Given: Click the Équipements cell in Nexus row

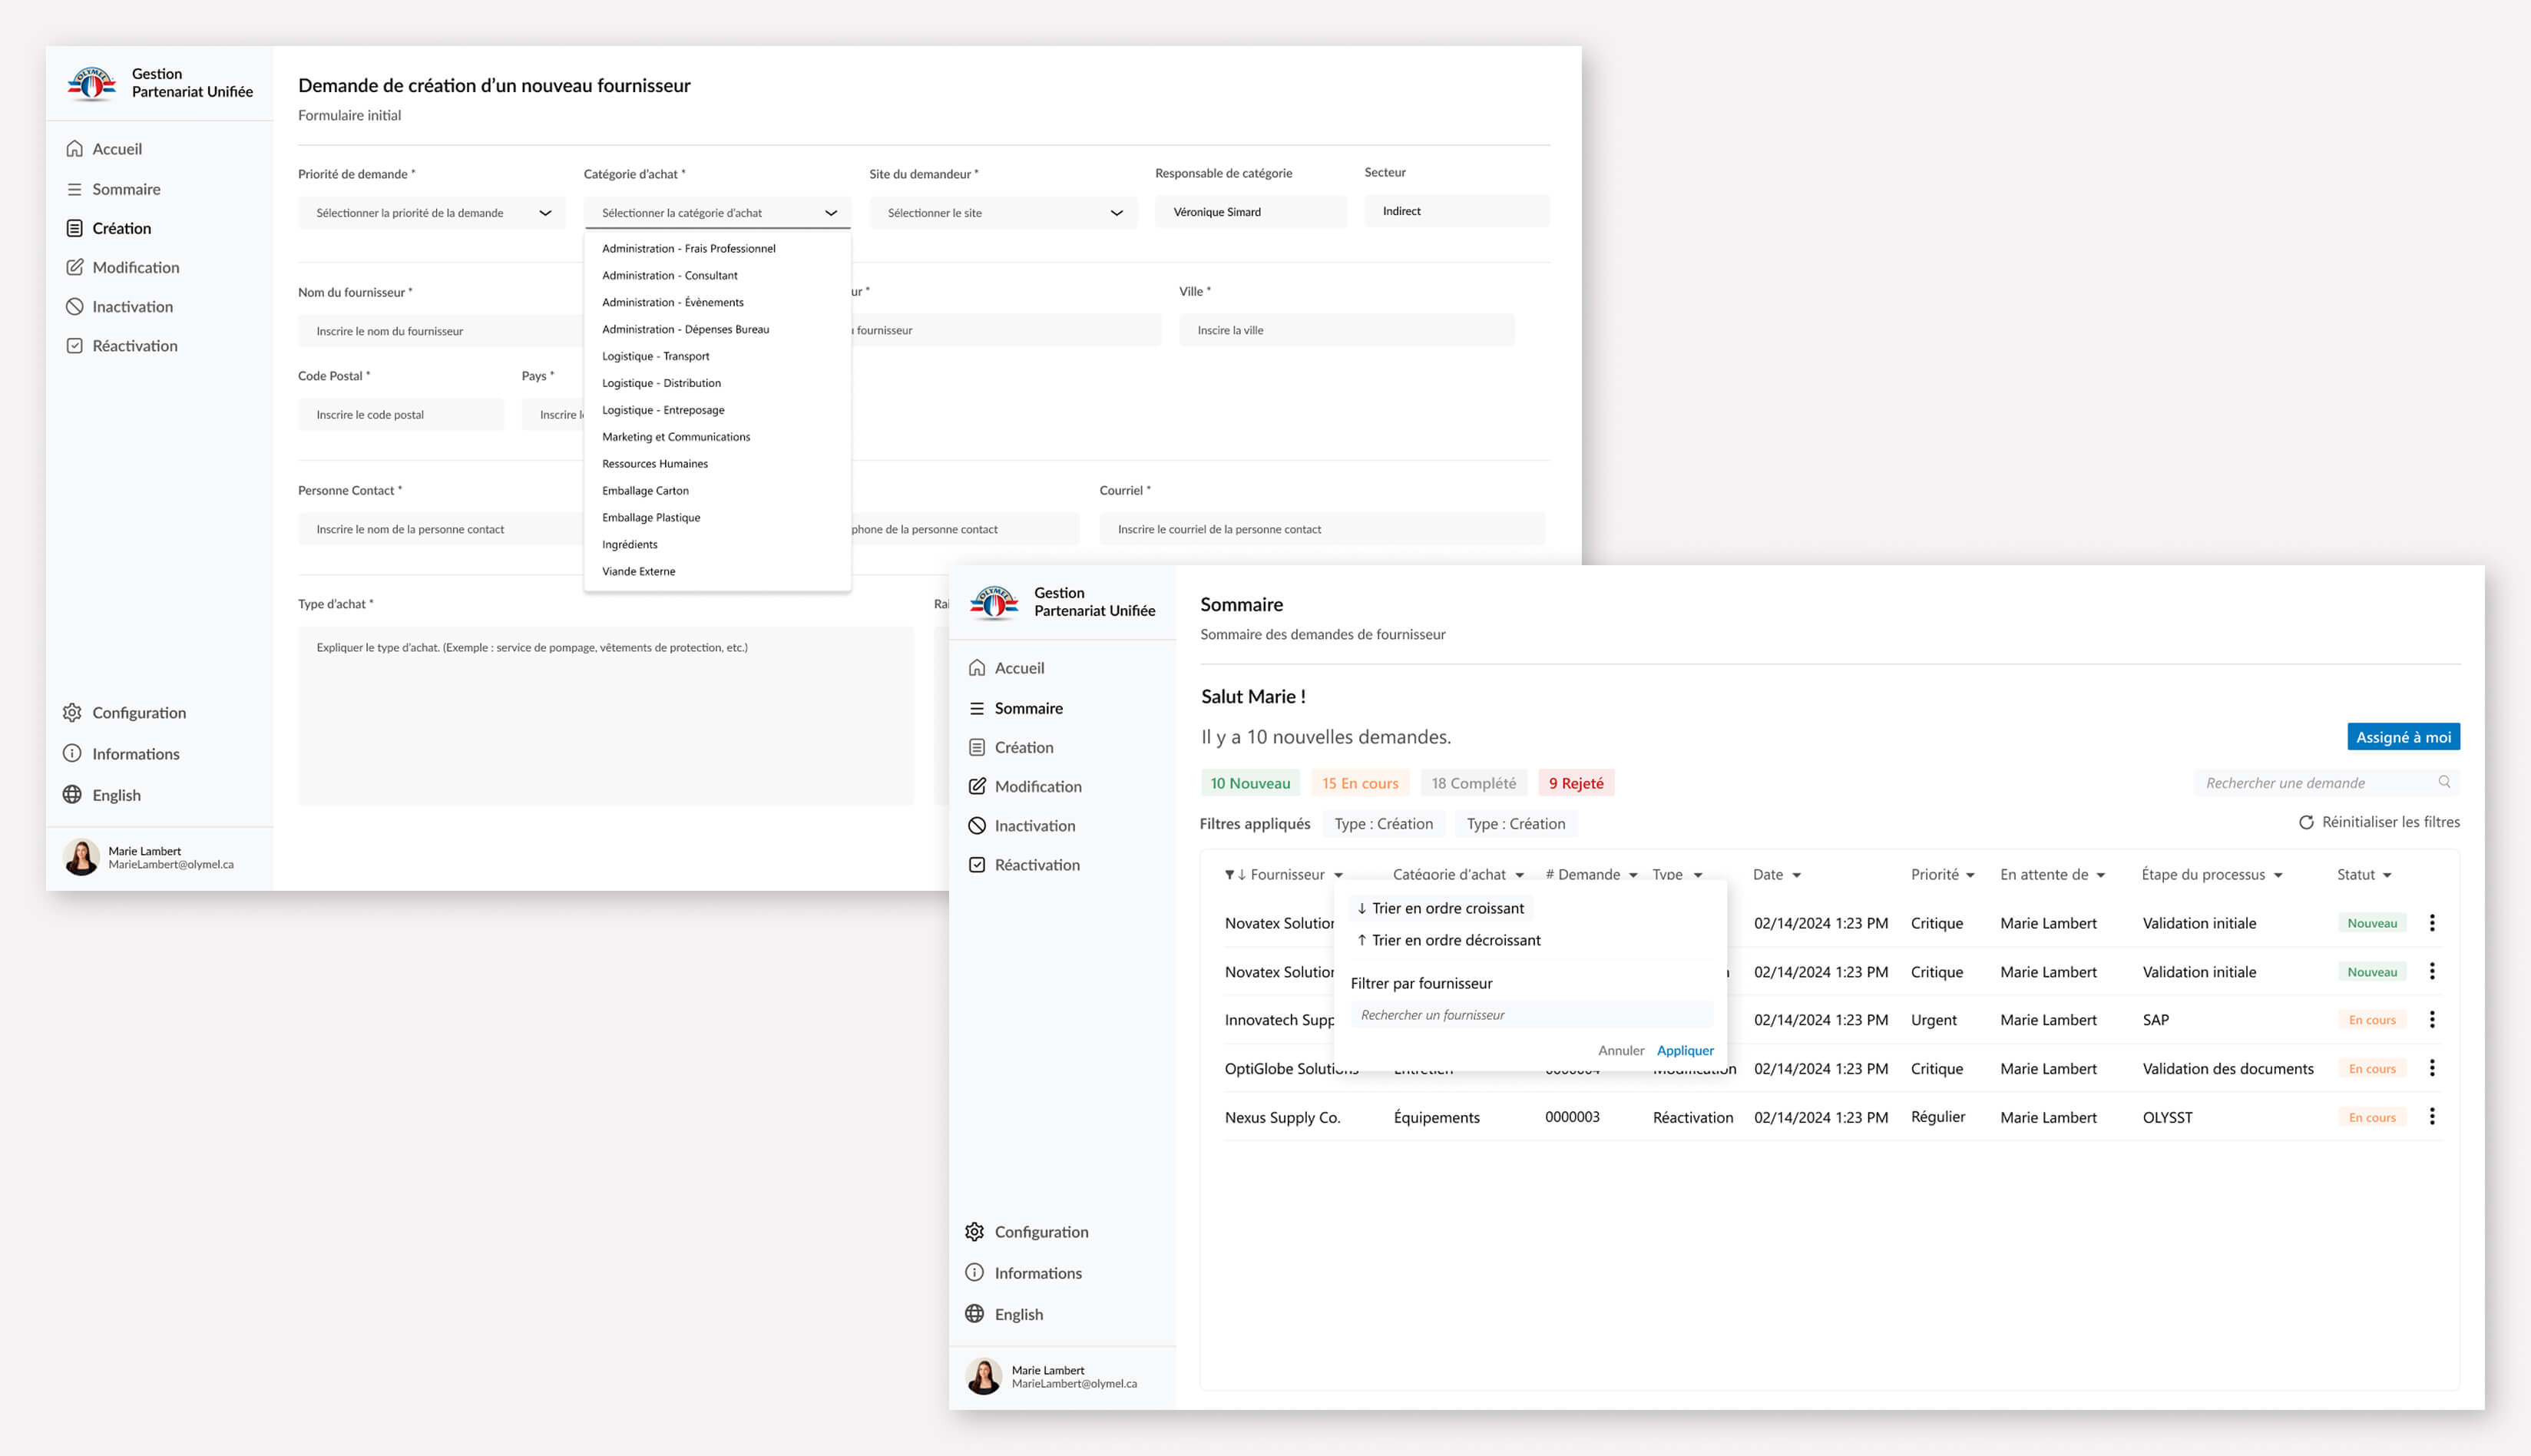Looking at the screenshot, I should tap(1436, 1117).
